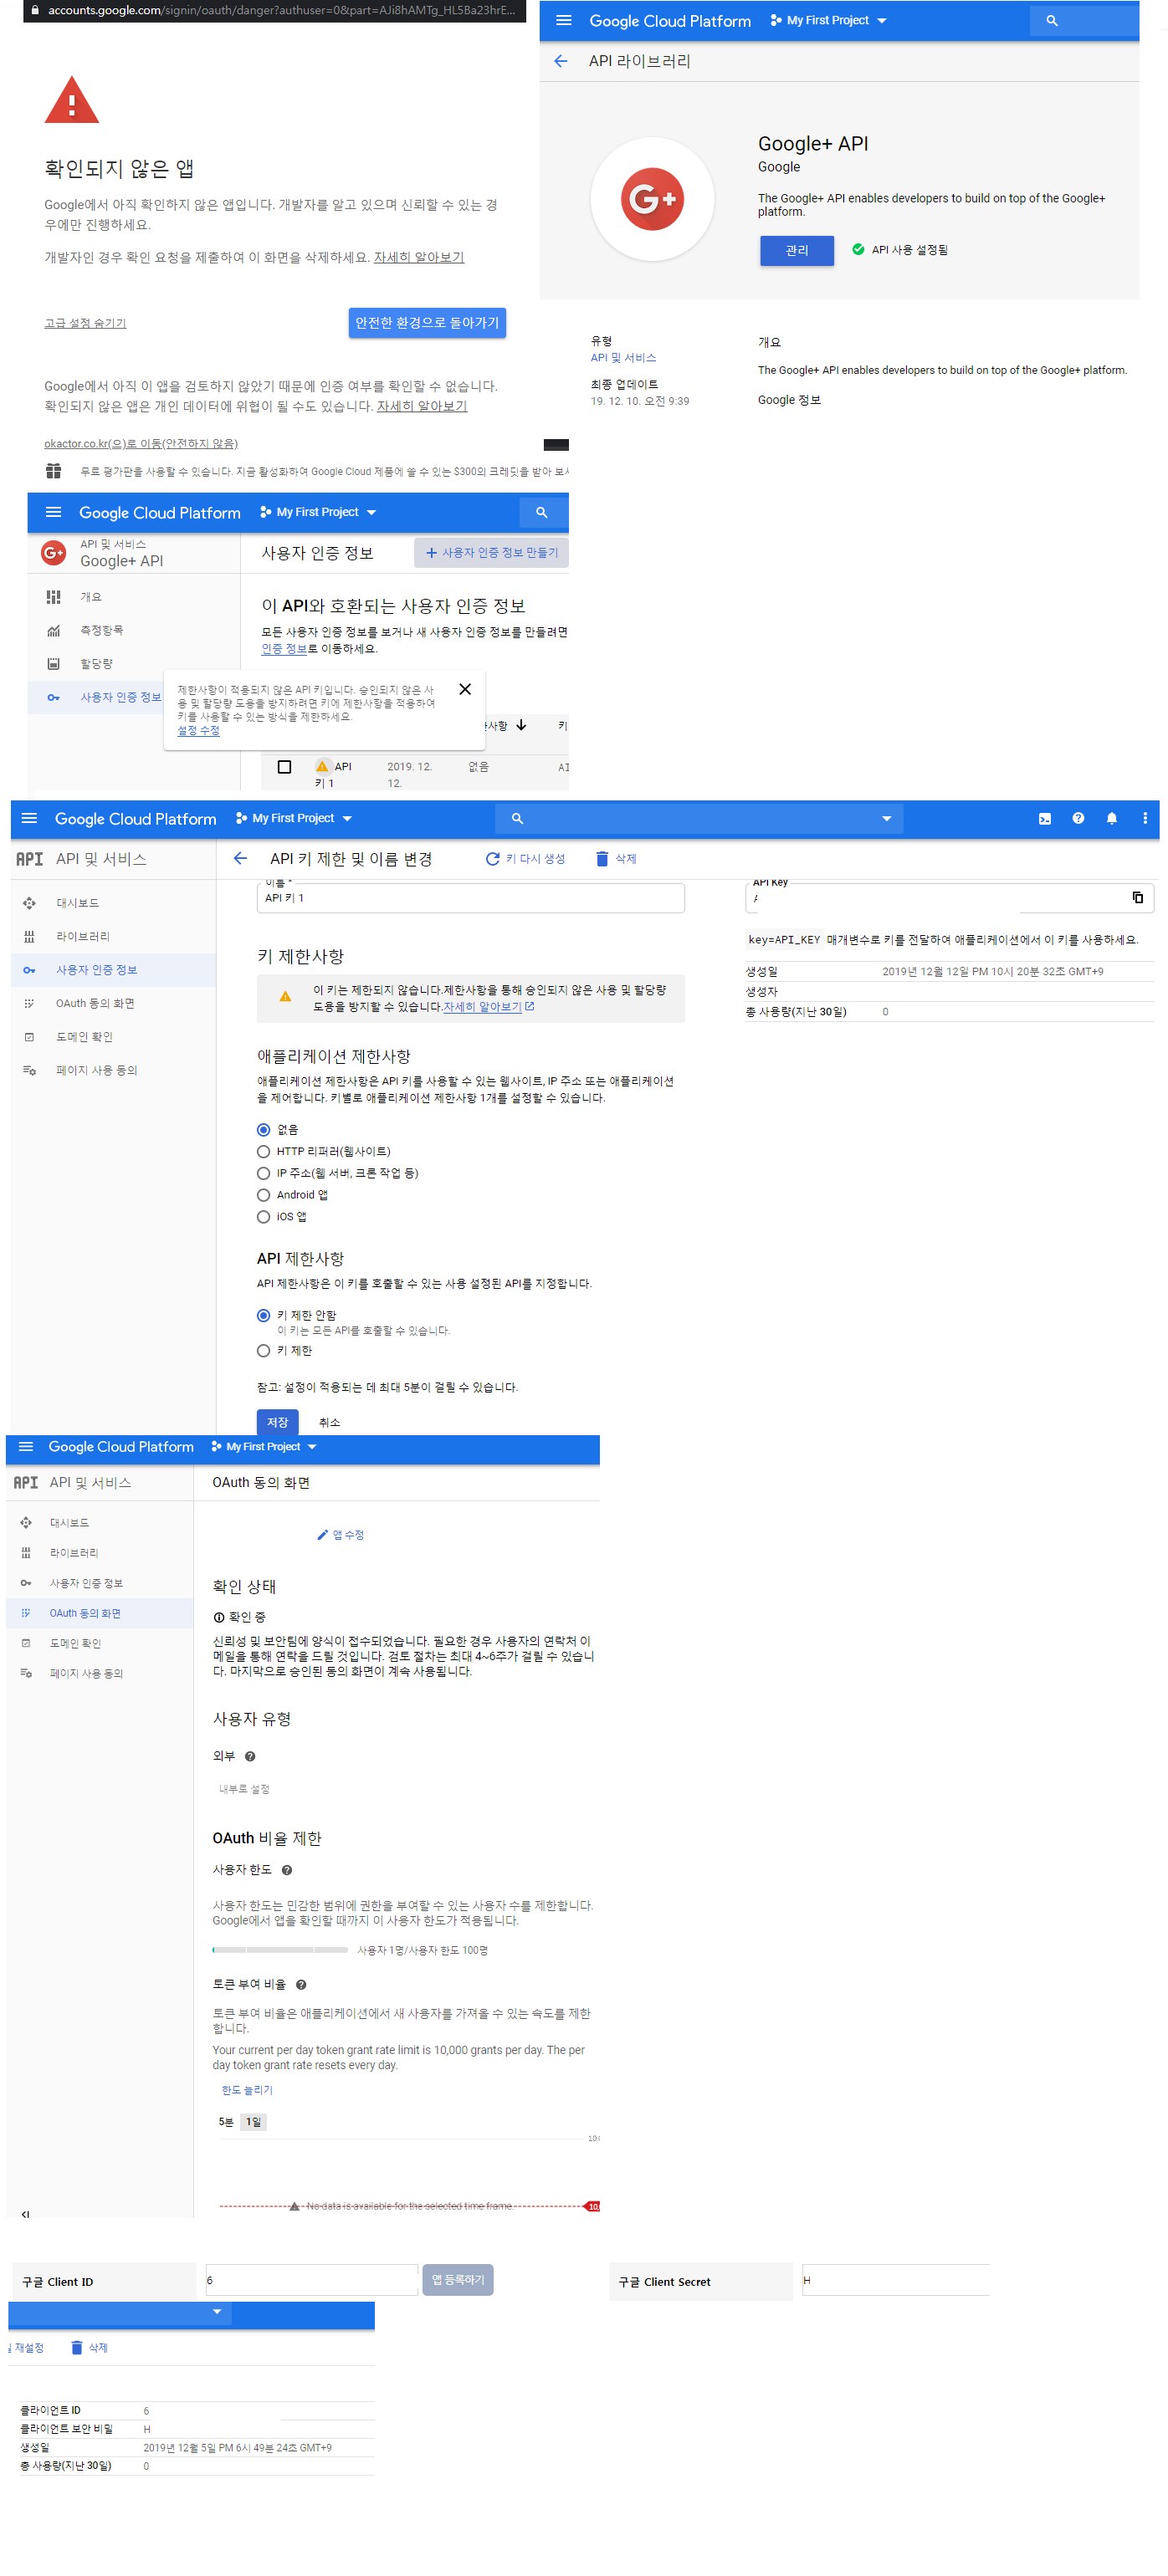Click the warning icon beside API 키 1

click(x=322, y=766)
